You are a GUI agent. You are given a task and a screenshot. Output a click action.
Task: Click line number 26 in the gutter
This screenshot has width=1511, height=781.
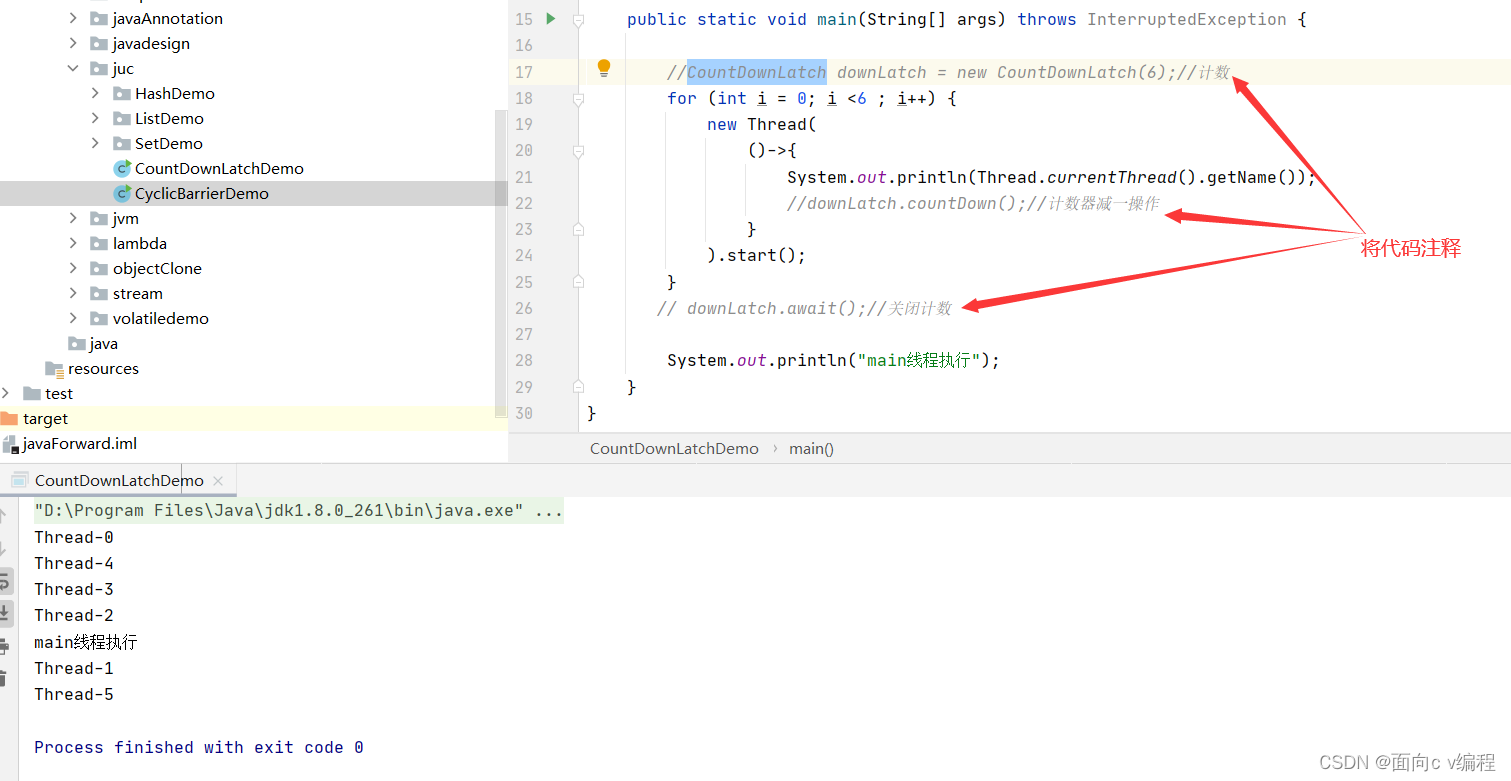(524, 308)
